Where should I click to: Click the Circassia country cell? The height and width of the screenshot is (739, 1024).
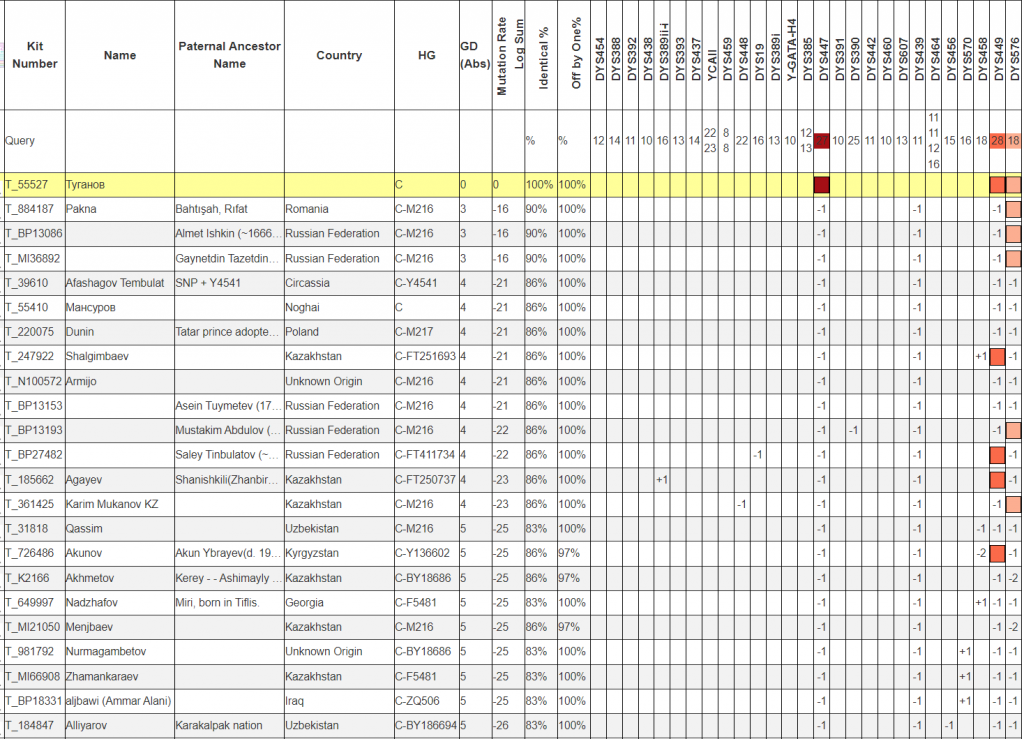309,283
